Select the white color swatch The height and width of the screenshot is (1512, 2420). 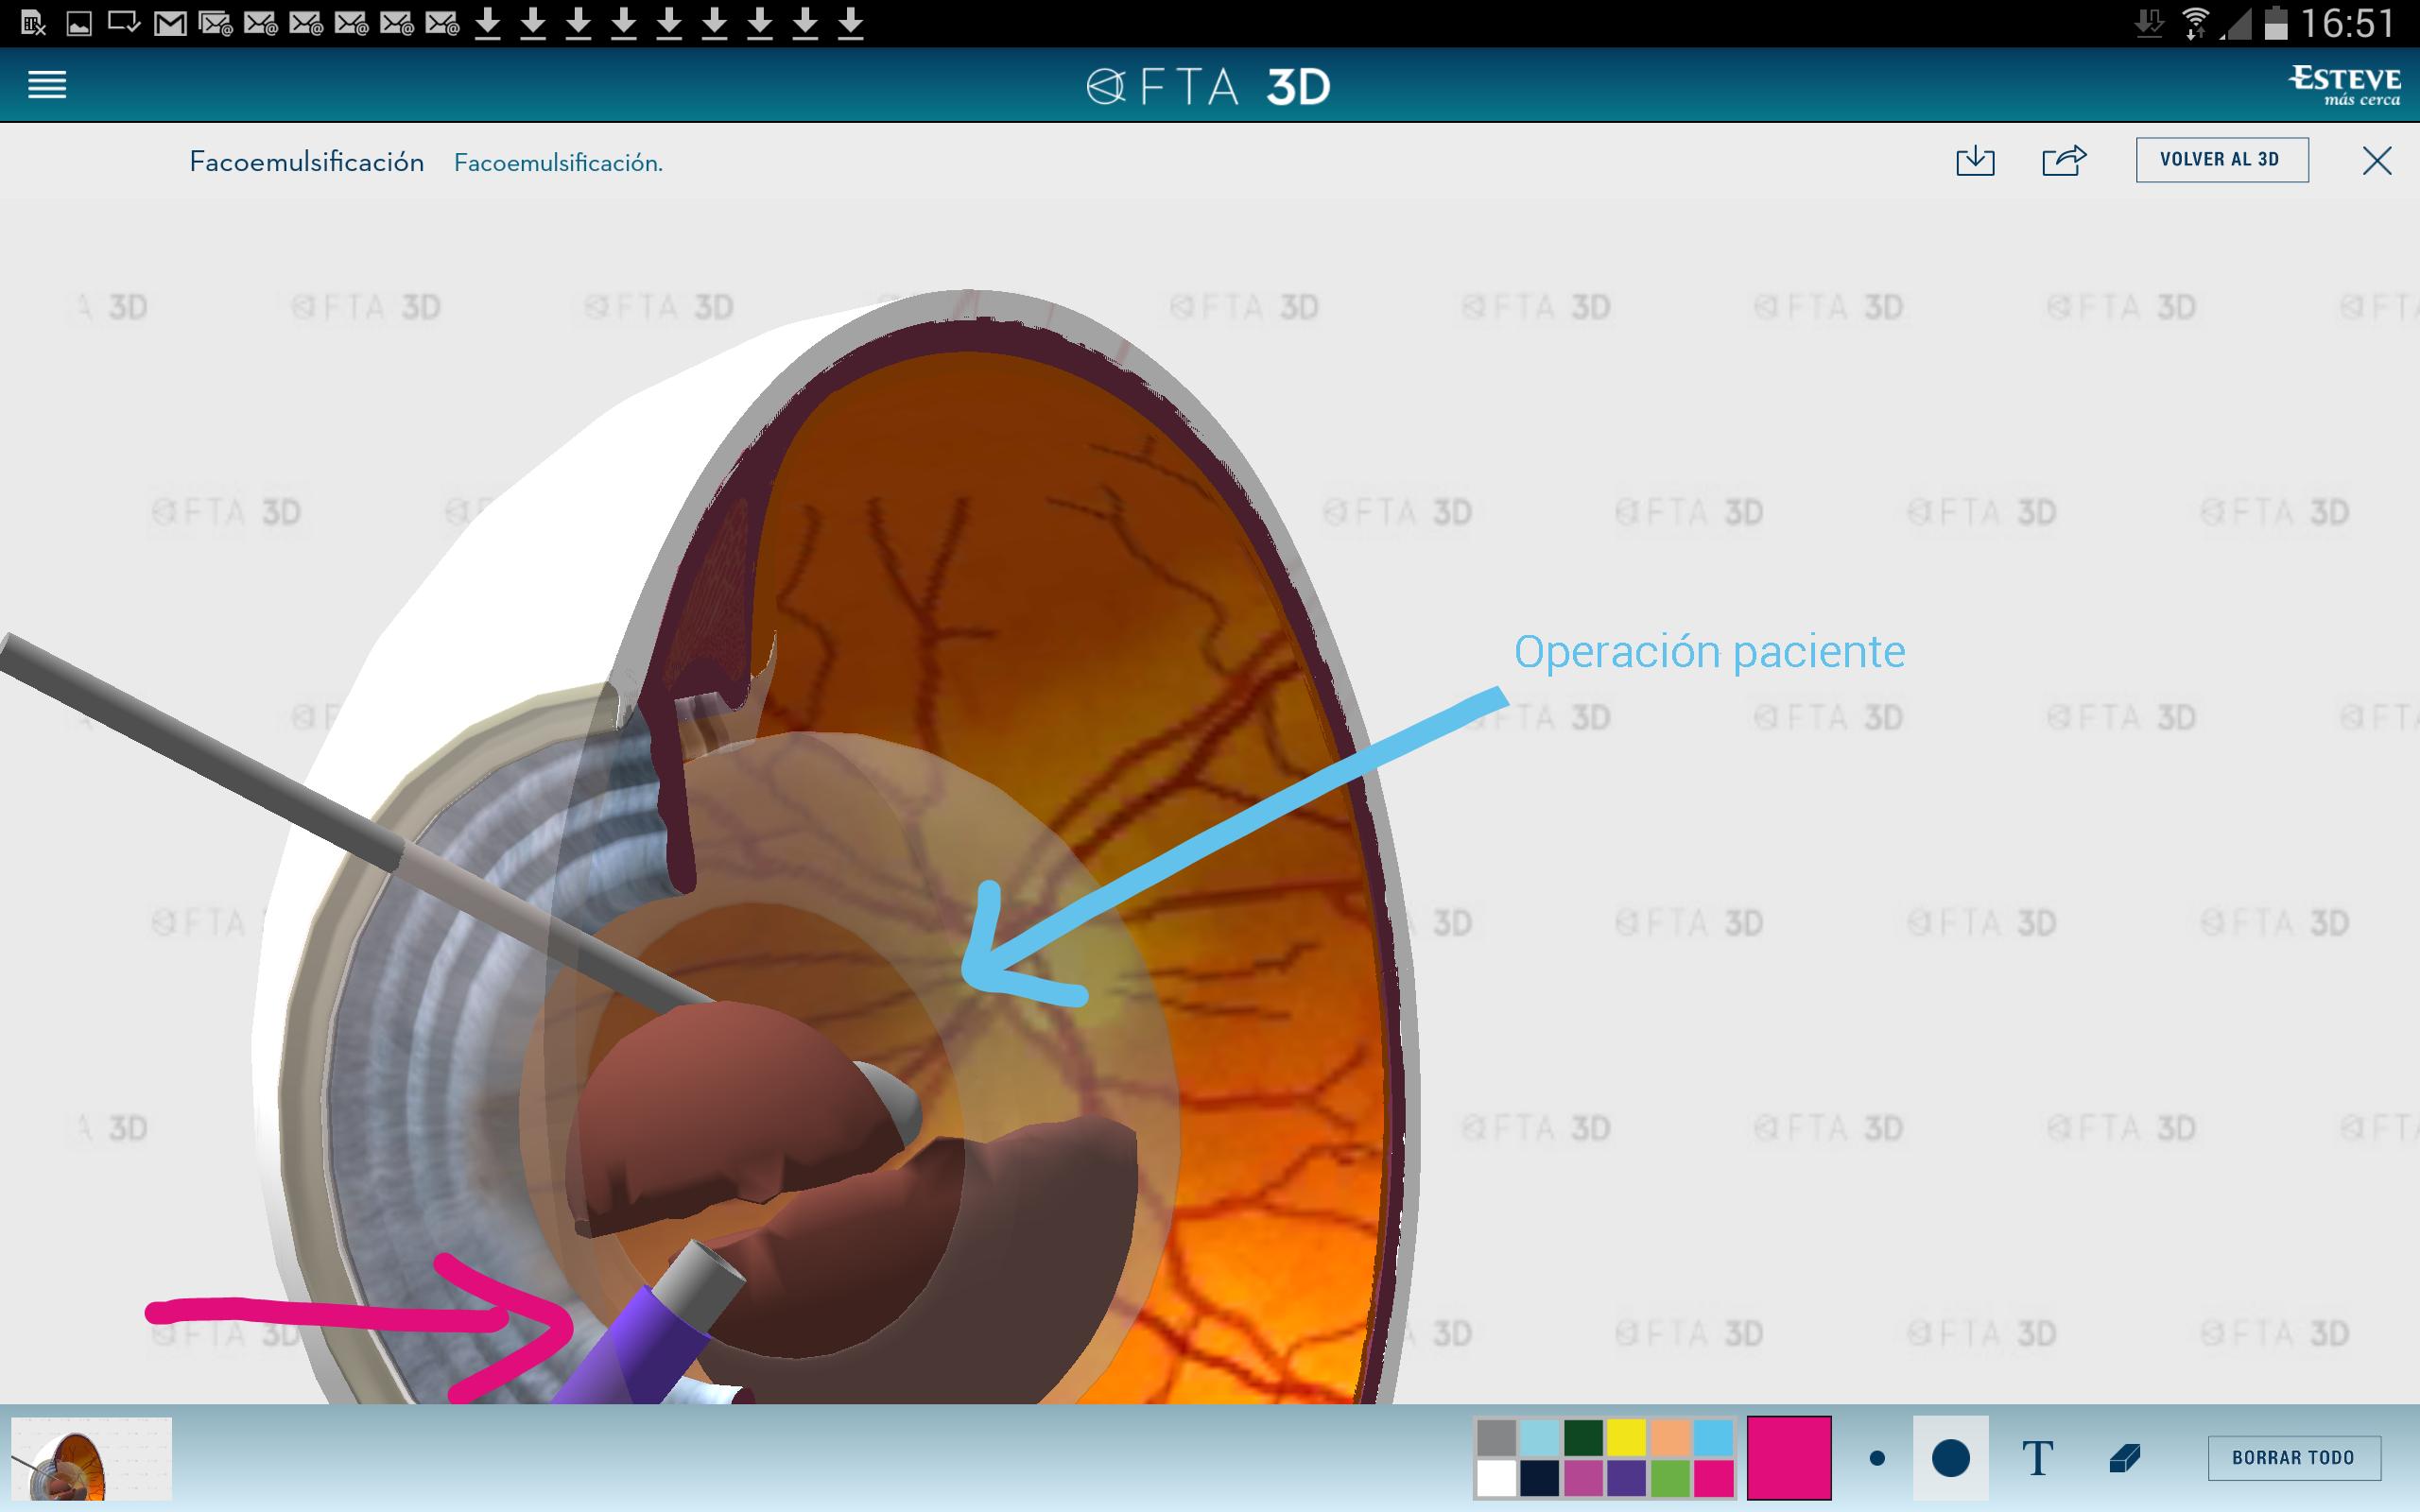[1496, 1478]
